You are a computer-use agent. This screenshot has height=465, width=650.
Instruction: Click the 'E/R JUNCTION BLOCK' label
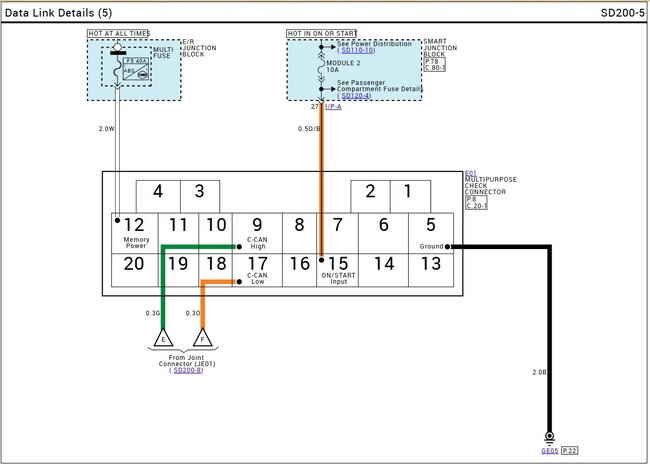[x=199, y=48]
